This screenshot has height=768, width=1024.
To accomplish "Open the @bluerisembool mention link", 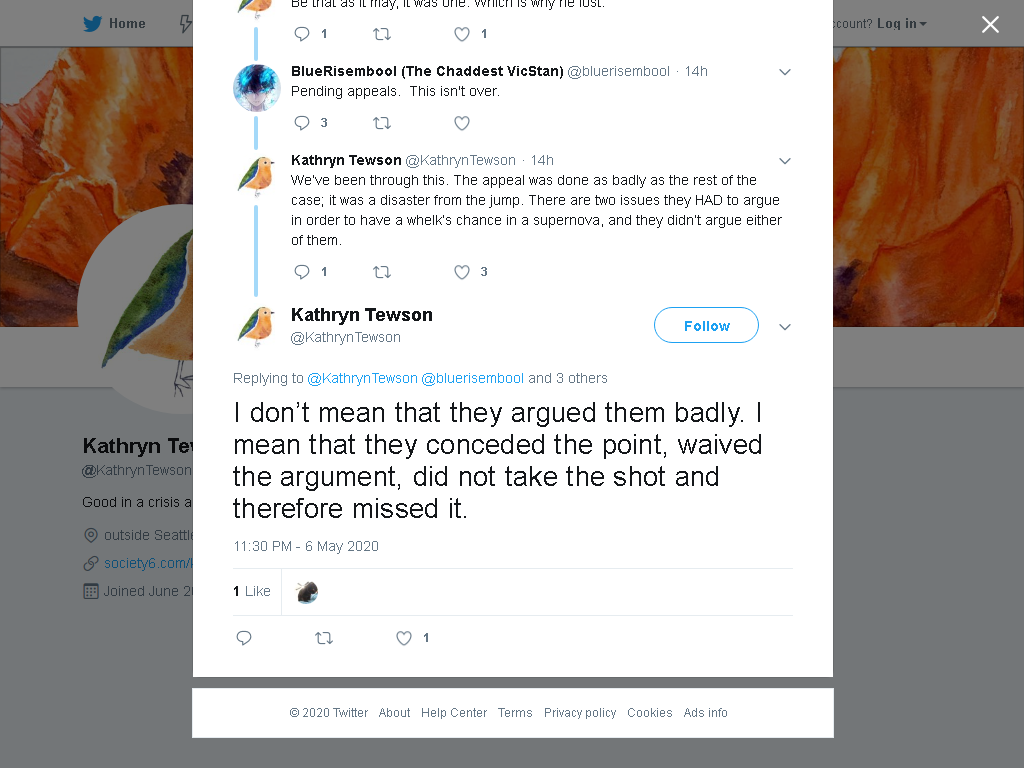I will pos(472,378).
